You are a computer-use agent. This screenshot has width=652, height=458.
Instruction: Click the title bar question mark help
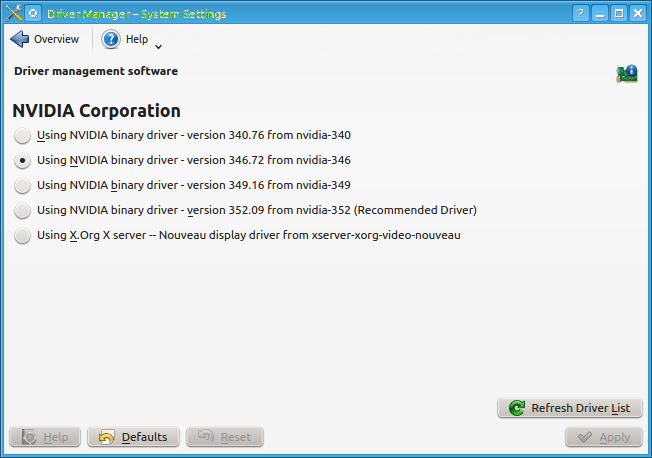580,13
